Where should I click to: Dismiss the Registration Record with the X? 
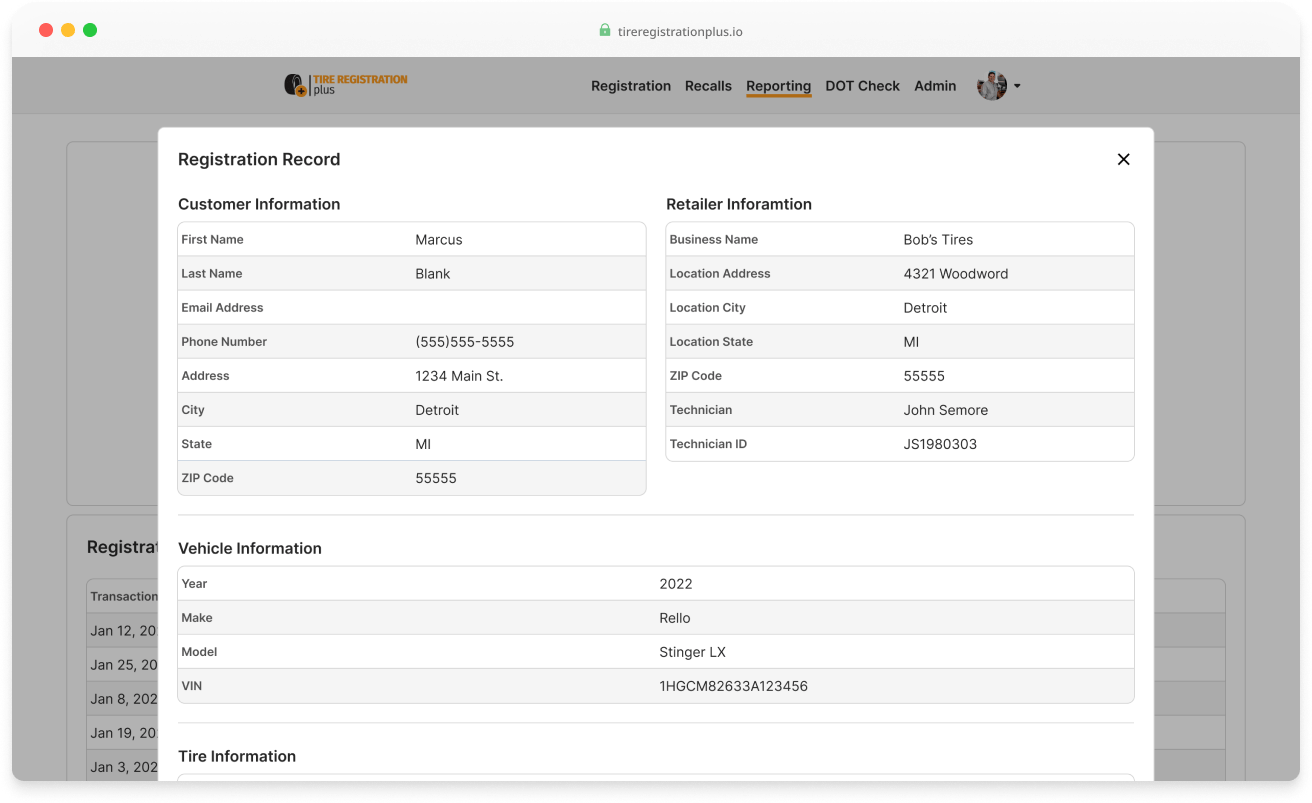pyautogui.click(x=1123, y=159)
